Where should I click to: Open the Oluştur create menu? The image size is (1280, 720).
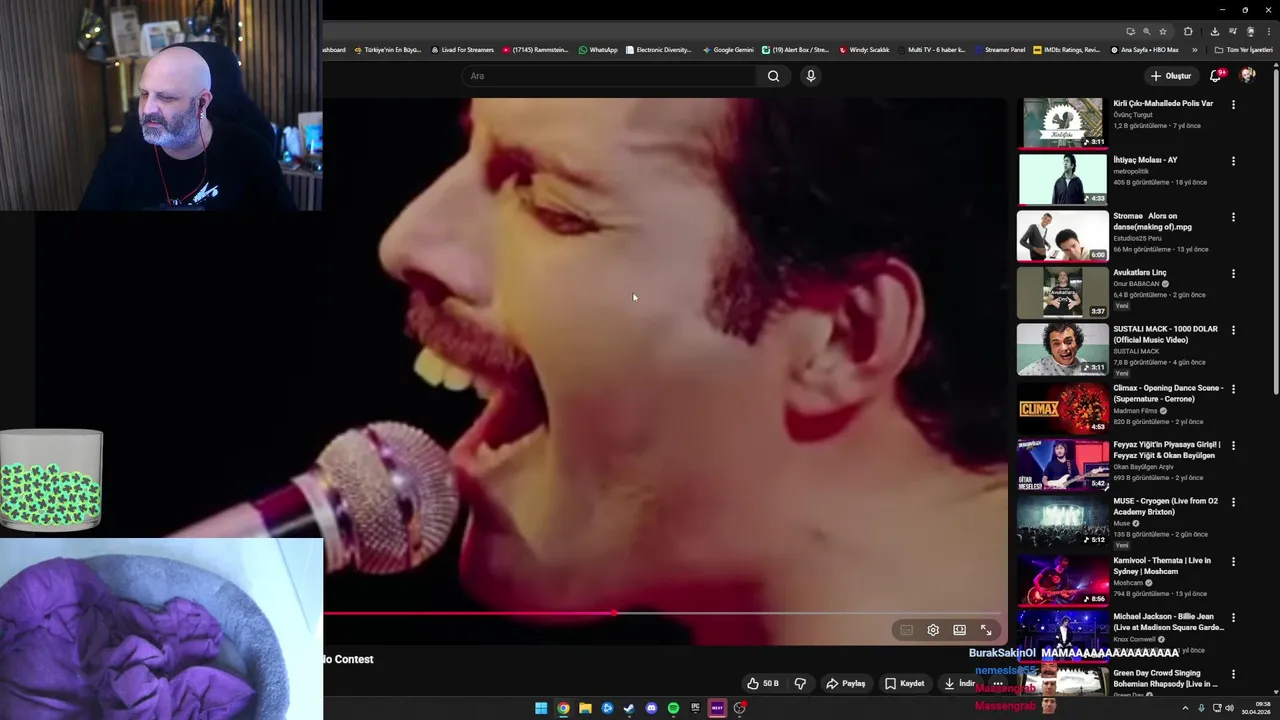[1170, 76]
